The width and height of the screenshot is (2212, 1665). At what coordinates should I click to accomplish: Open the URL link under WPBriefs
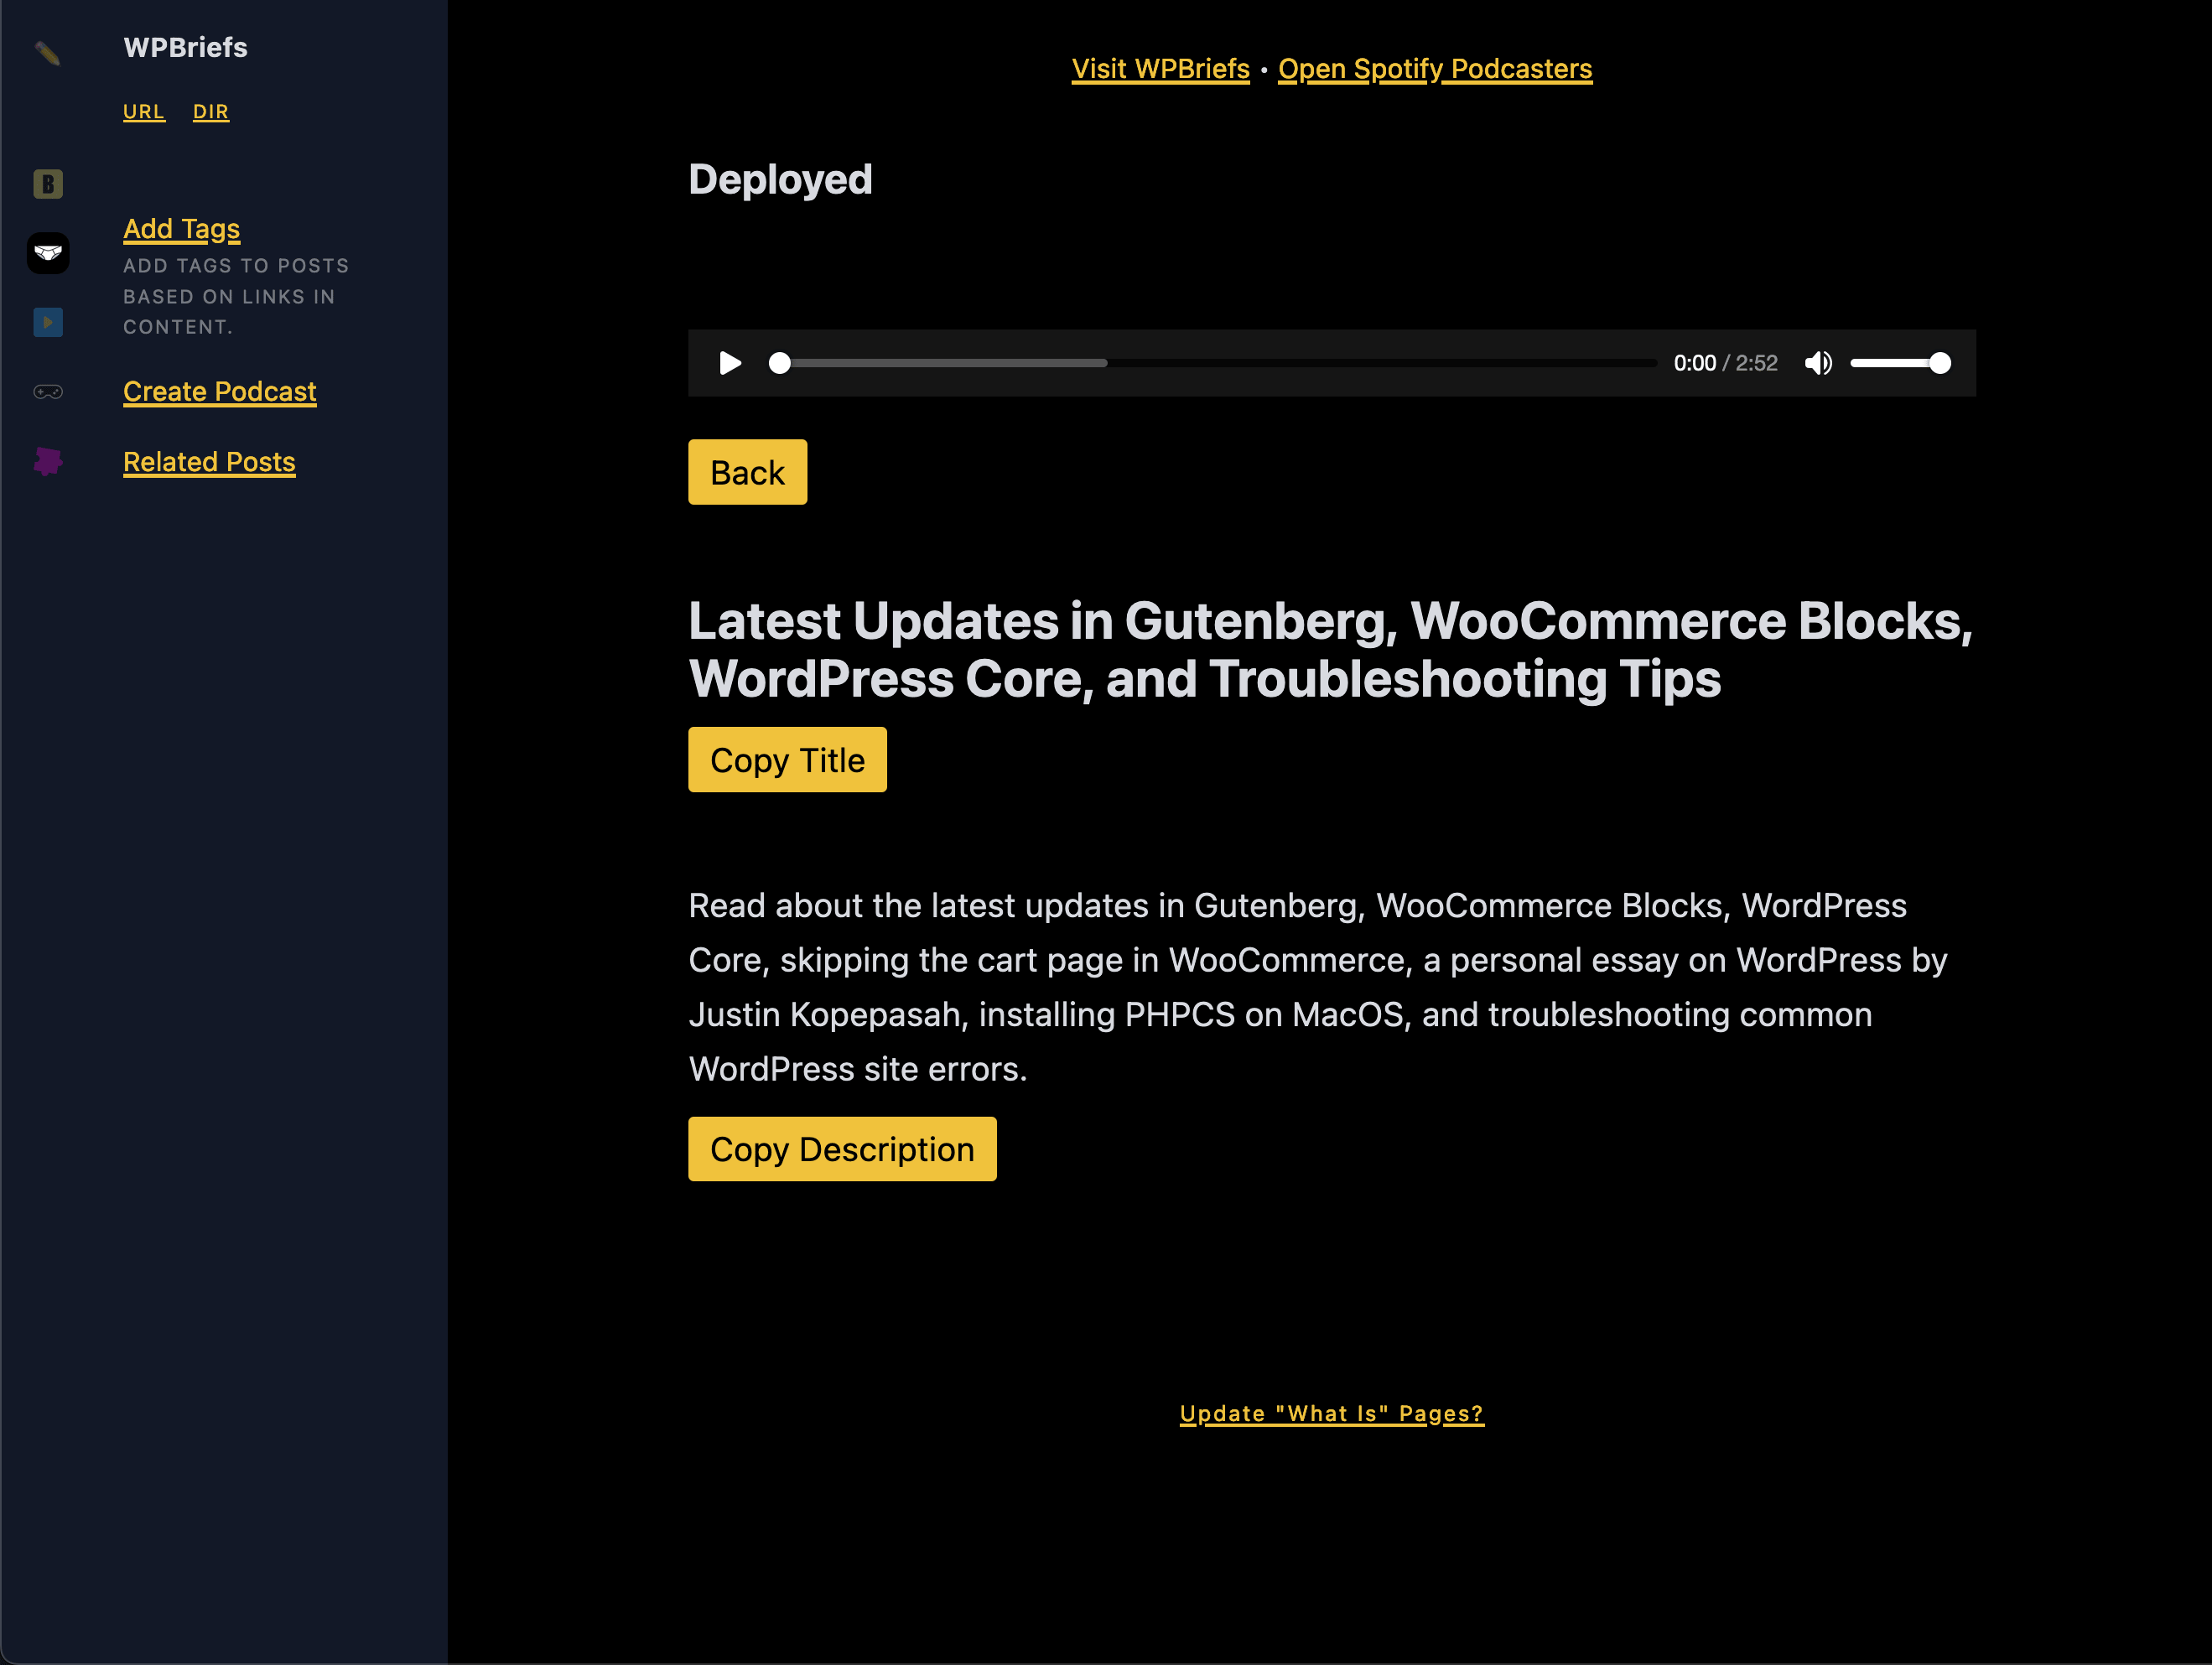pyautogui.click(x=144, y=112)
